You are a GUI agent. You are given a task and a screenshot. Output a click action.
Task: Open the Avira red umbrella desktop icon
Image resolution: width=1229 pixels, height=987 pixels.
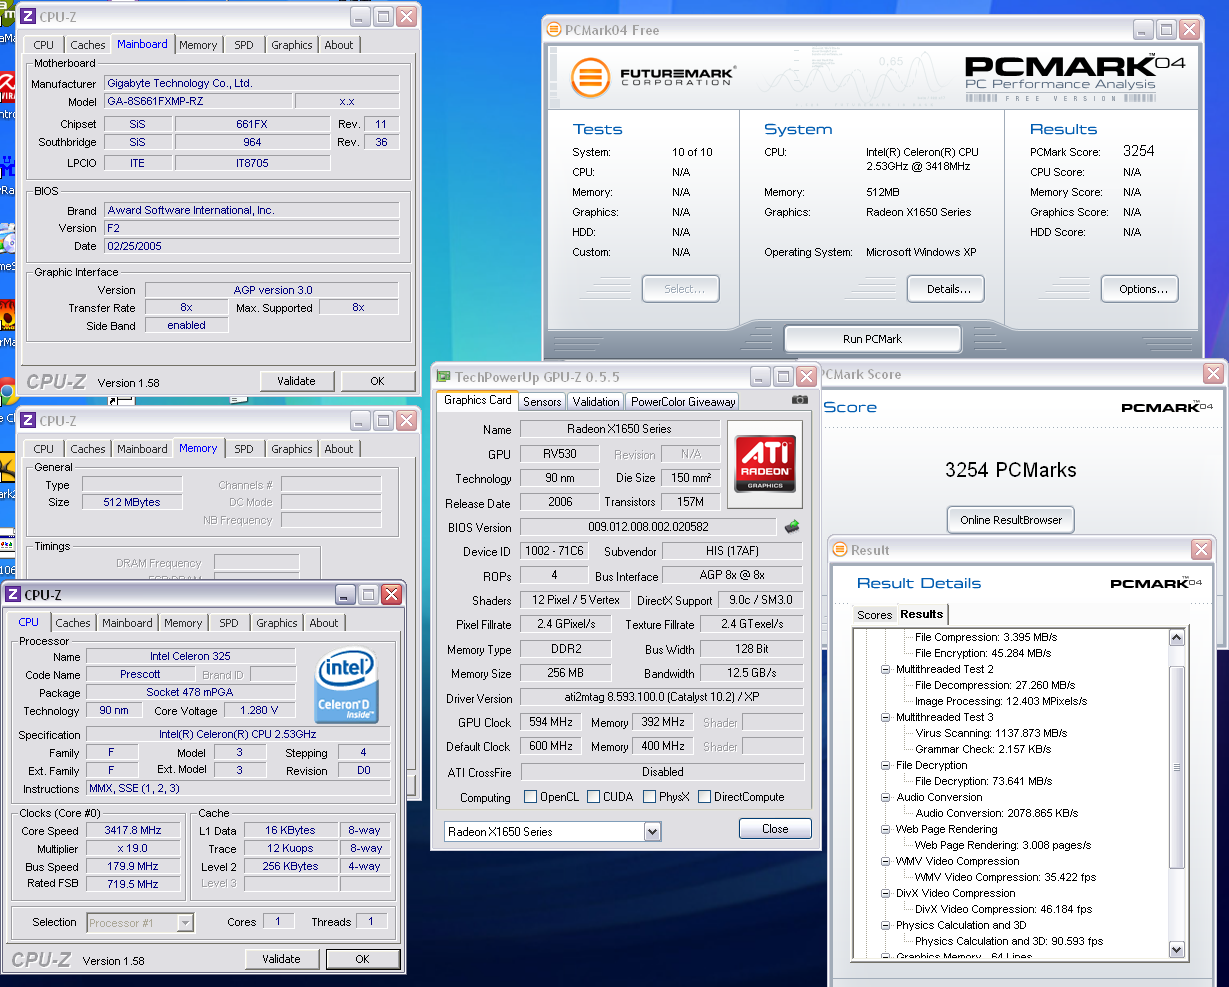pos(6,88)
